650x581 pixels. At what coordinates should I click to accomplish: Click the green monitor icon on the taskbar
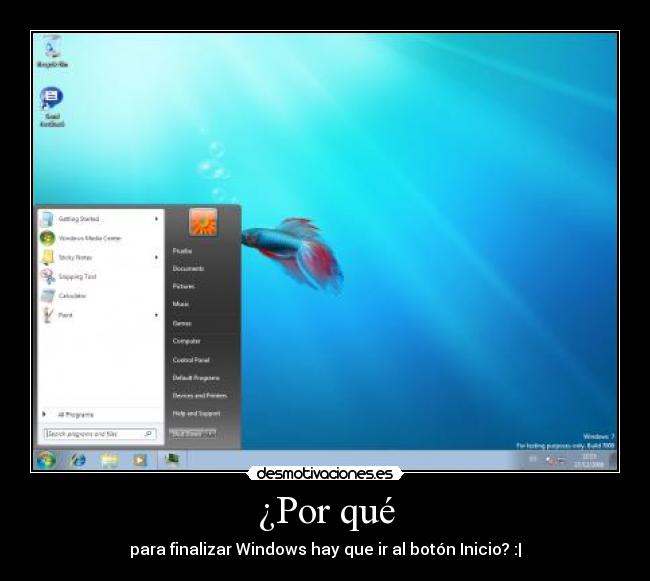pyautogui.click(x=172, y=460)
